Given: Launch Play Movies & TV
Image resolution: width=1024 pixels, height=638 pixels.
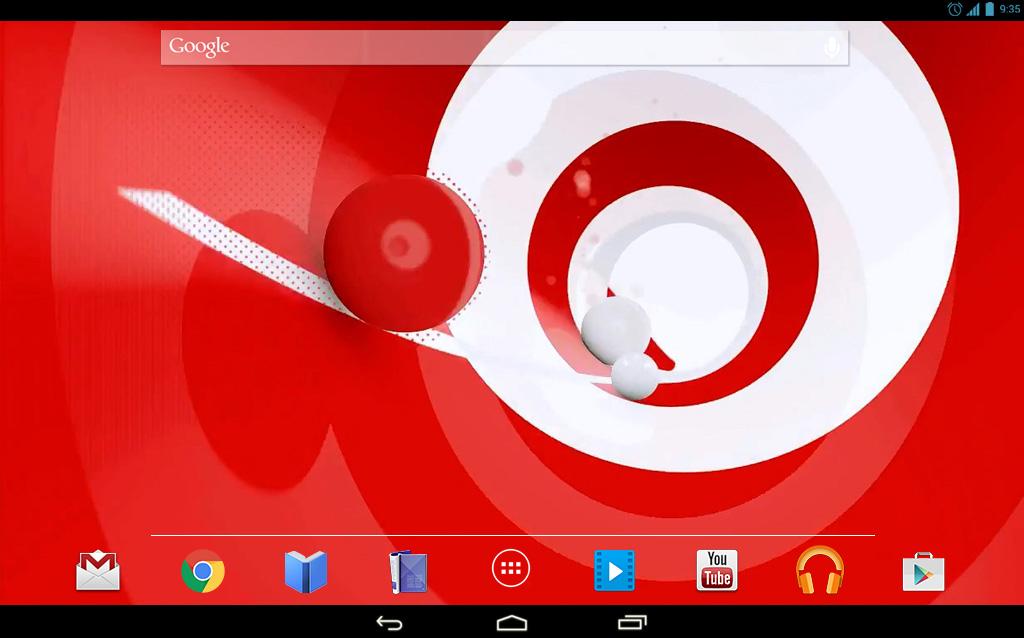Looking at the screenshot, I should pos(614,571).
